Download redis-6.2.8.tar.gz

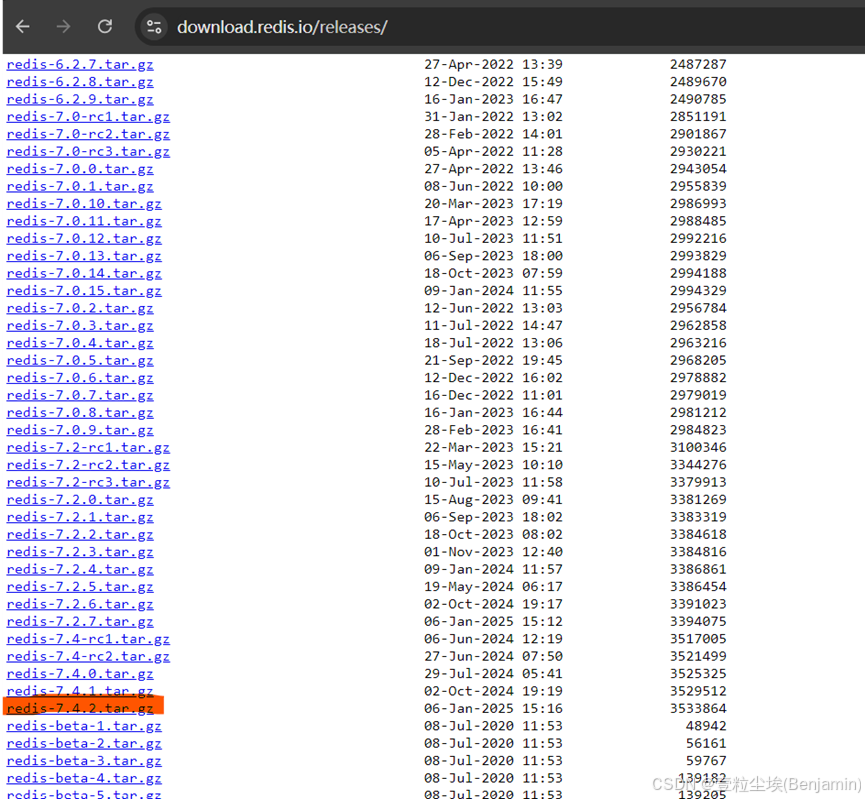pos(80,82)
